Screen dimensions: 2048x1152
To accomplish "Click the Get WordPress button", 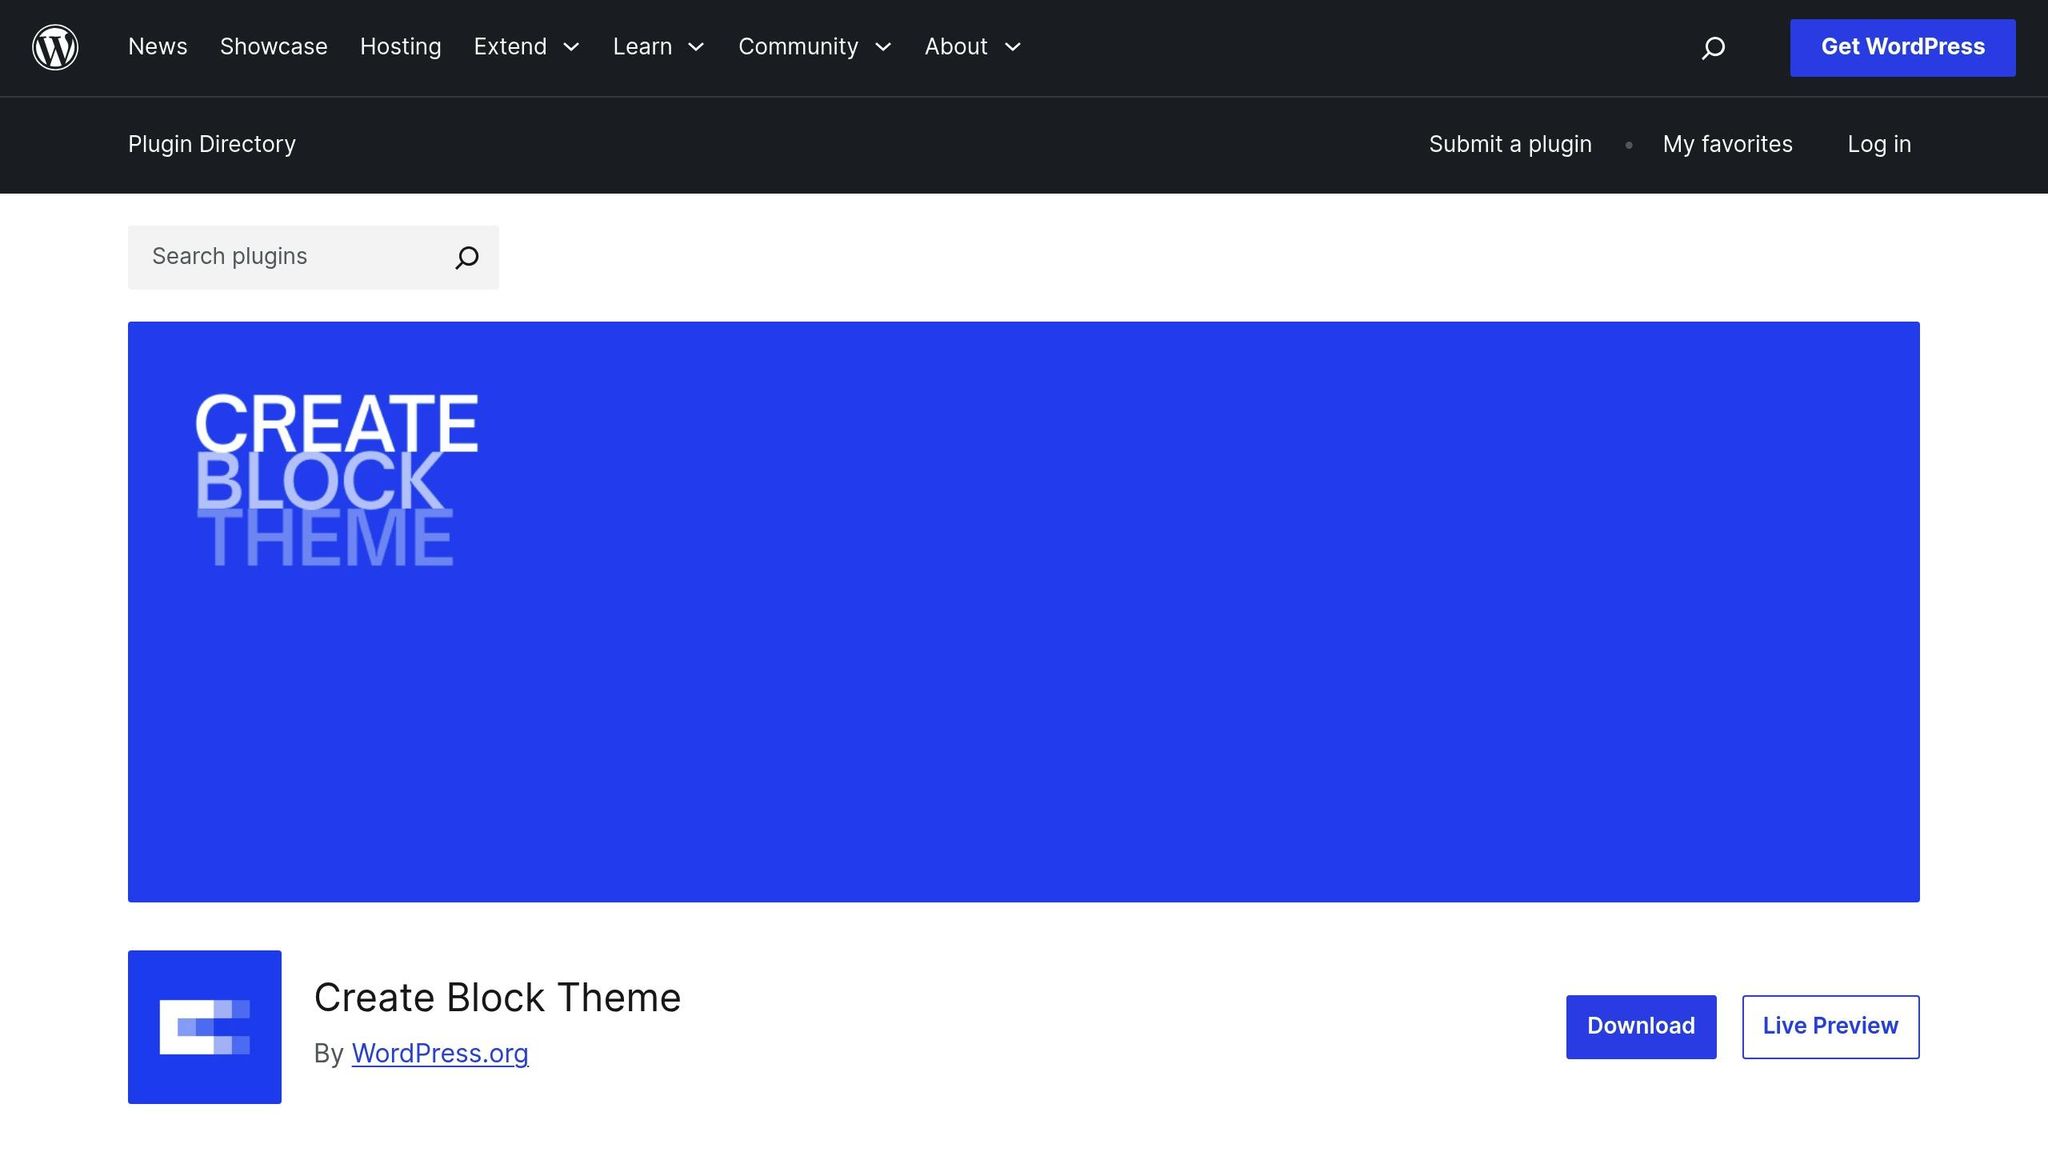I will [x=1902, y=47].
